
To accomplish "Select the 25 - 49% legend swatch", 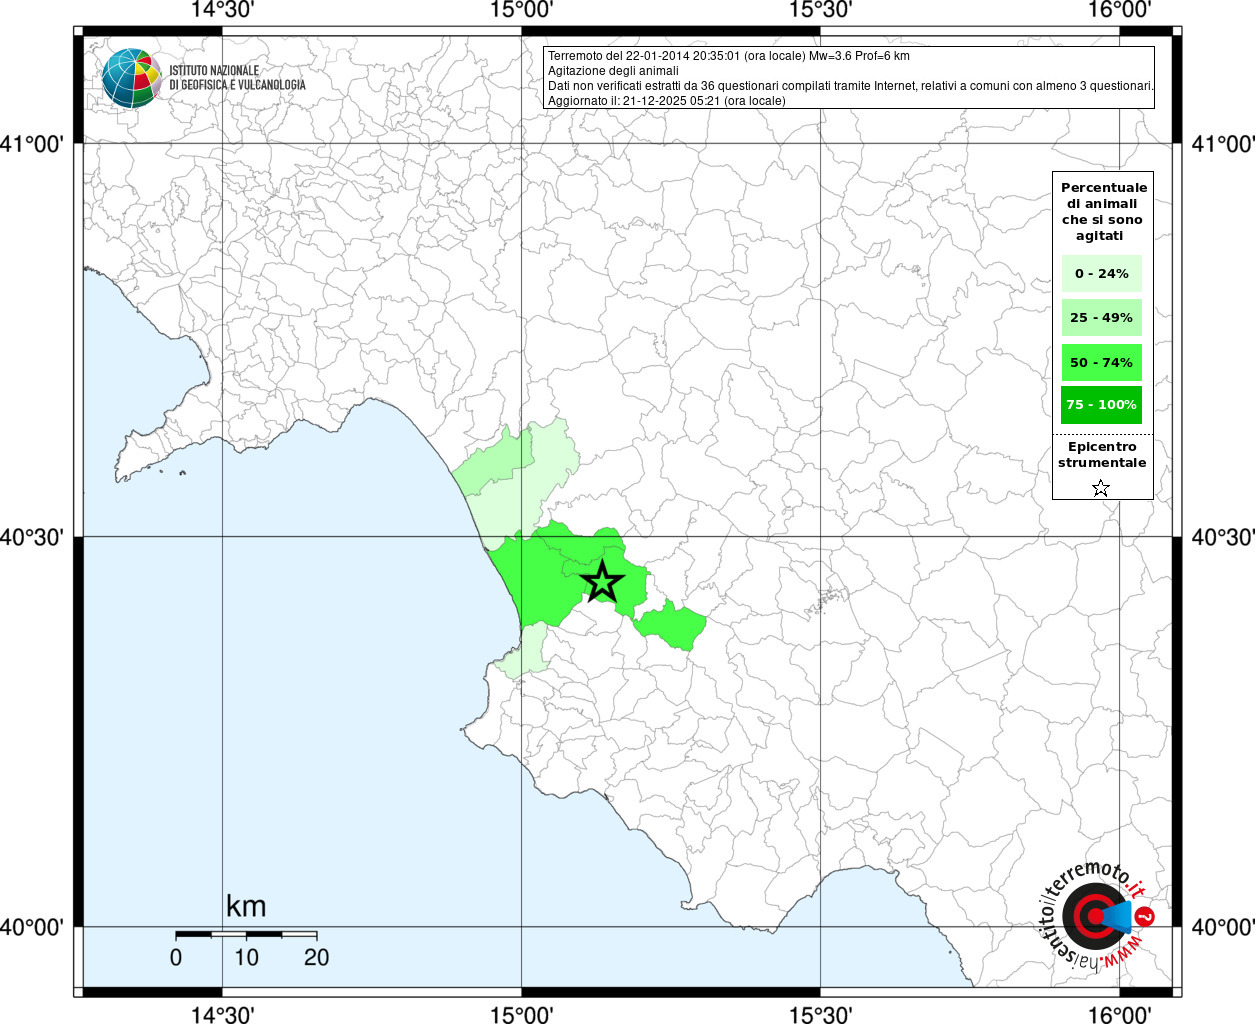I will pos(1102,317).
